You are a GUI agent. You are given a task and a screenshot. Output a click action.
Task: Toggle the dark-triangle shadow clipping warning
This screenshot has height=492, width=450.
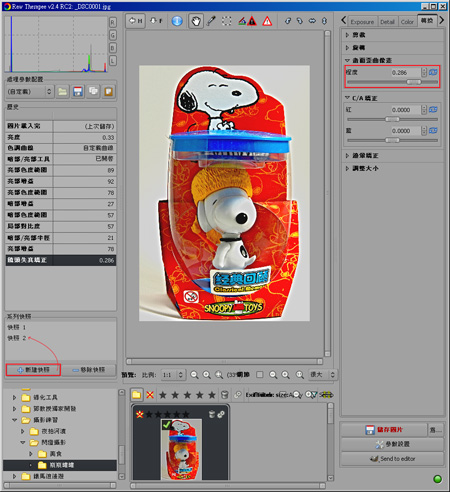tap(252, 21)
